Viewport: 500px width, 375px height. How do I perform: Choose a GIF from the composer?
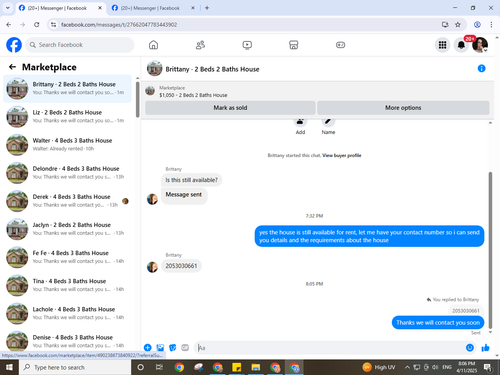[185, 348]
